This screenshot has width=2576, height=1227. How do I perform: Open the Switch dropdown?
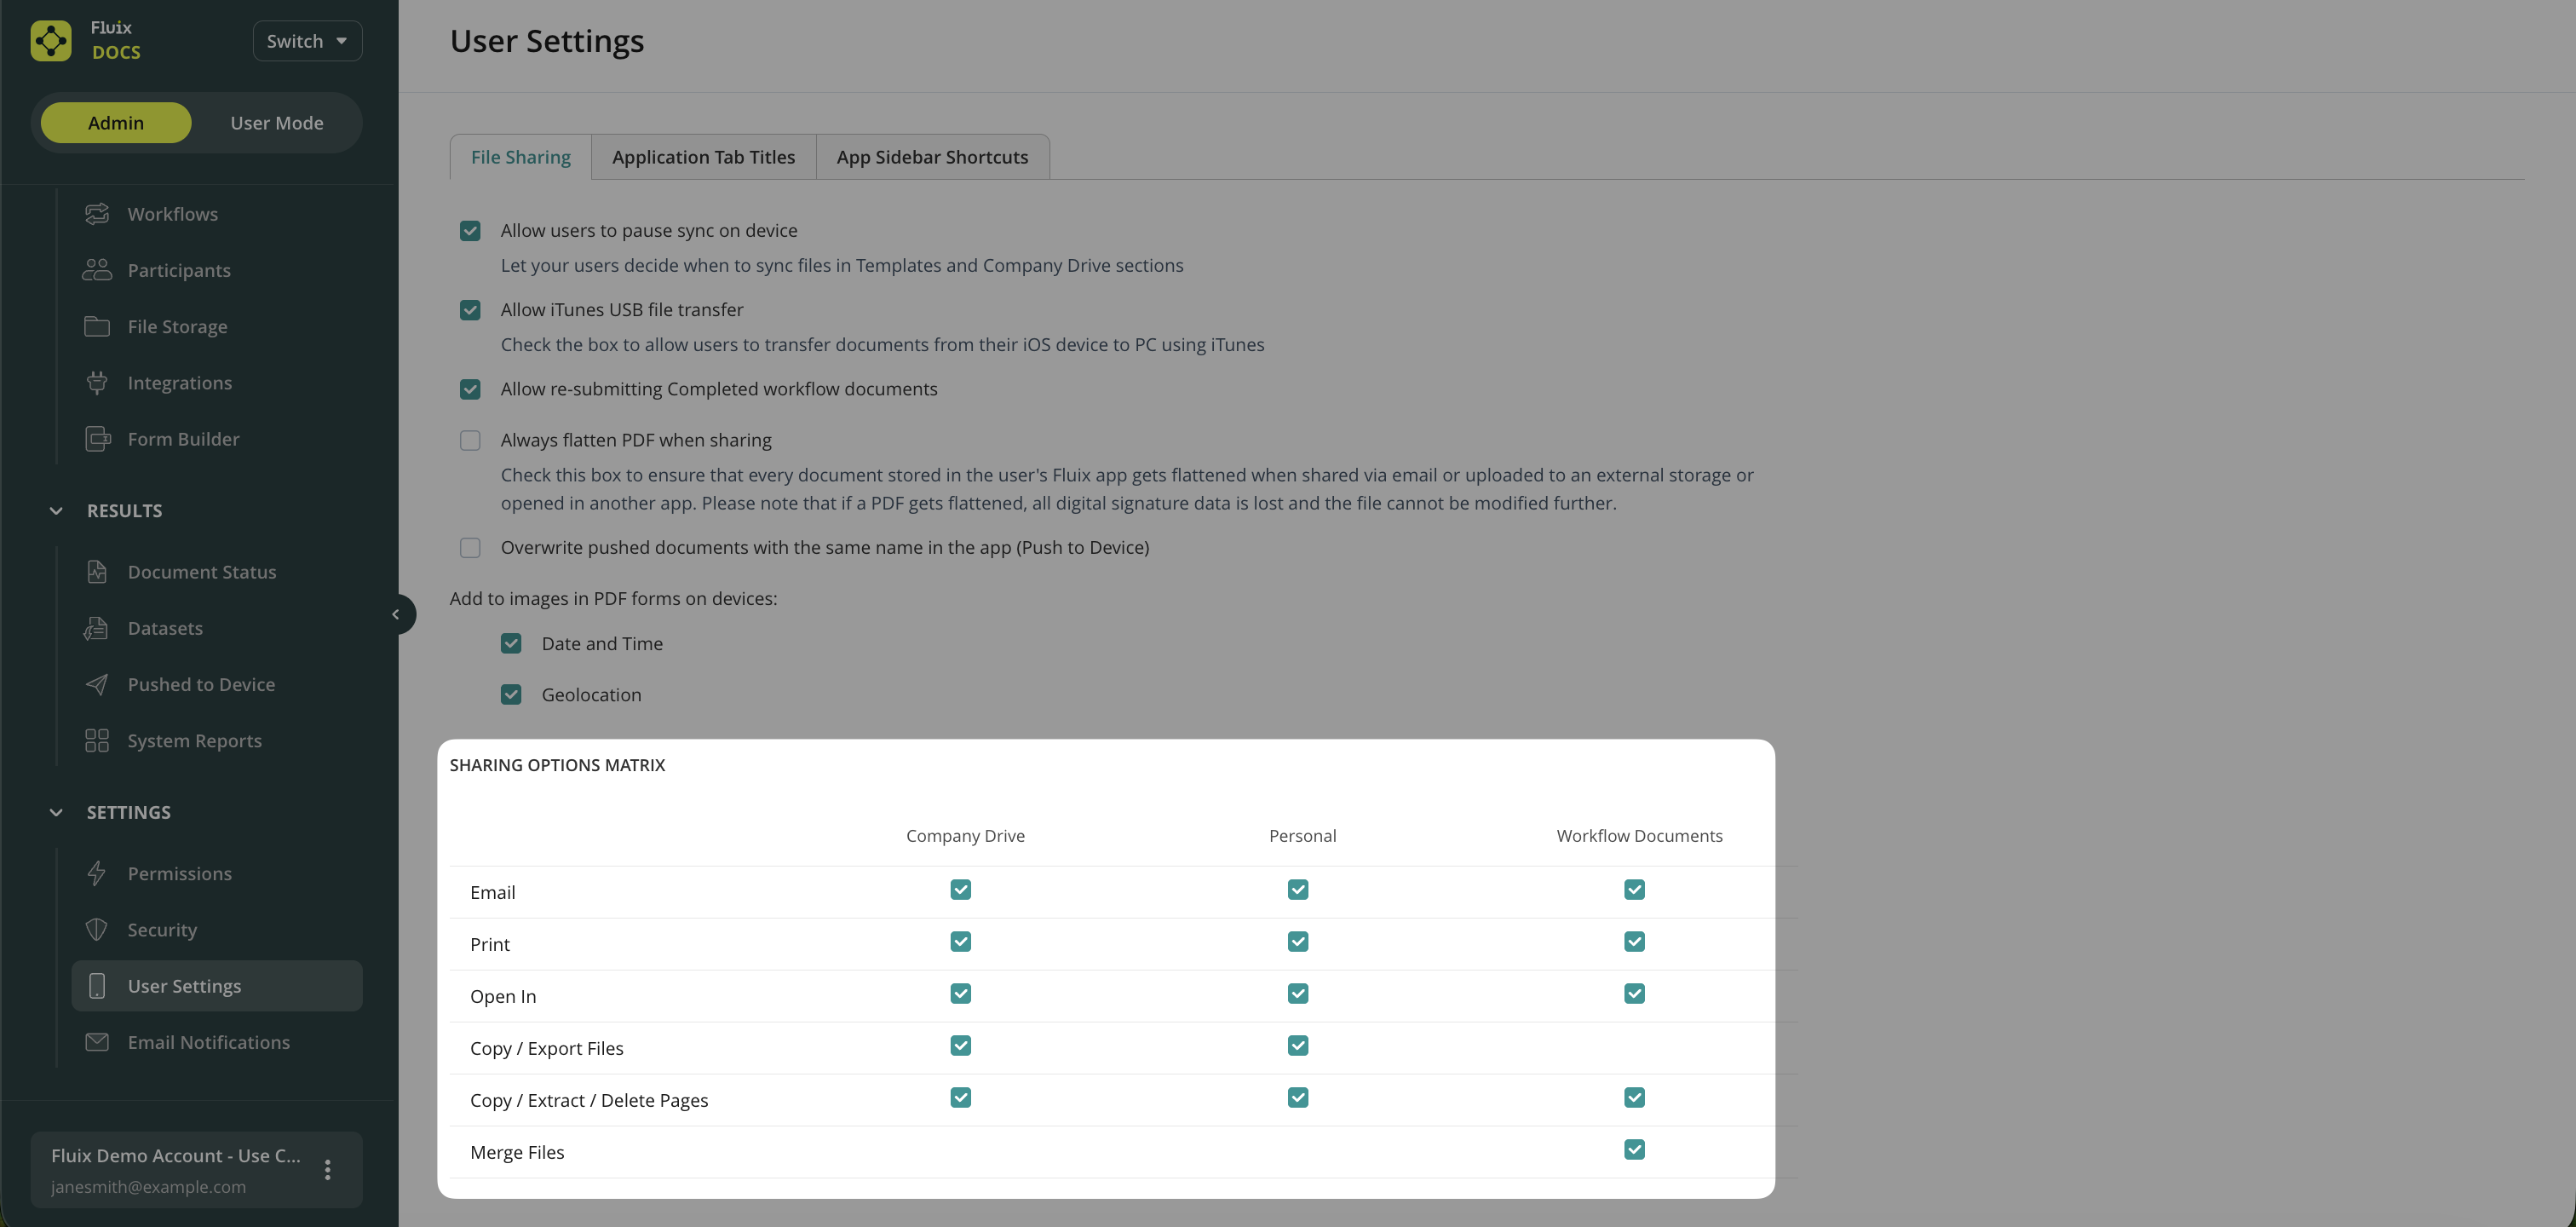pyautogui.click(x=307, y=41)
